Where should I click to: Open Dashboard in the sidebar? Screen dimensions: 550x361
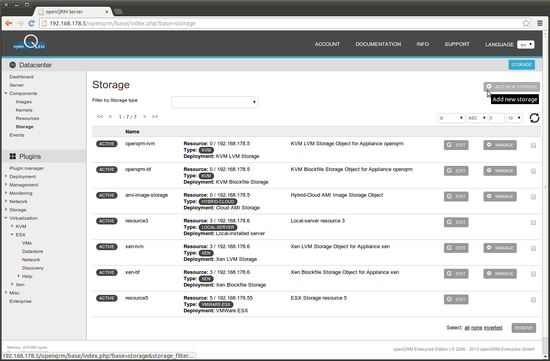click(x=21, y=77)
